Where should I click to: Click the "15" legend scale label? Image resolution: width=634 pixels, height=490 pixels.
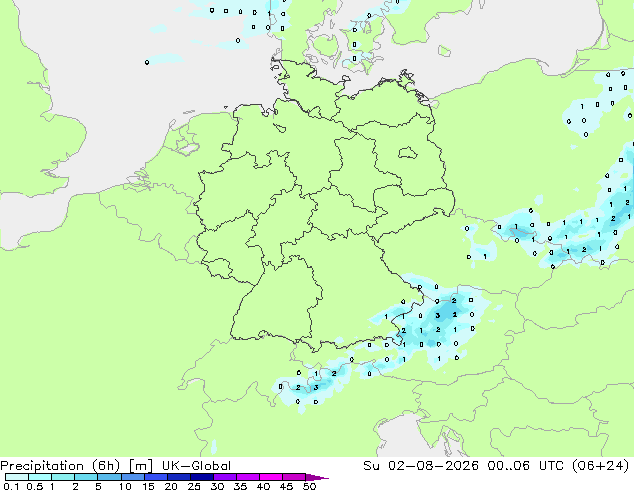point(148,486)
